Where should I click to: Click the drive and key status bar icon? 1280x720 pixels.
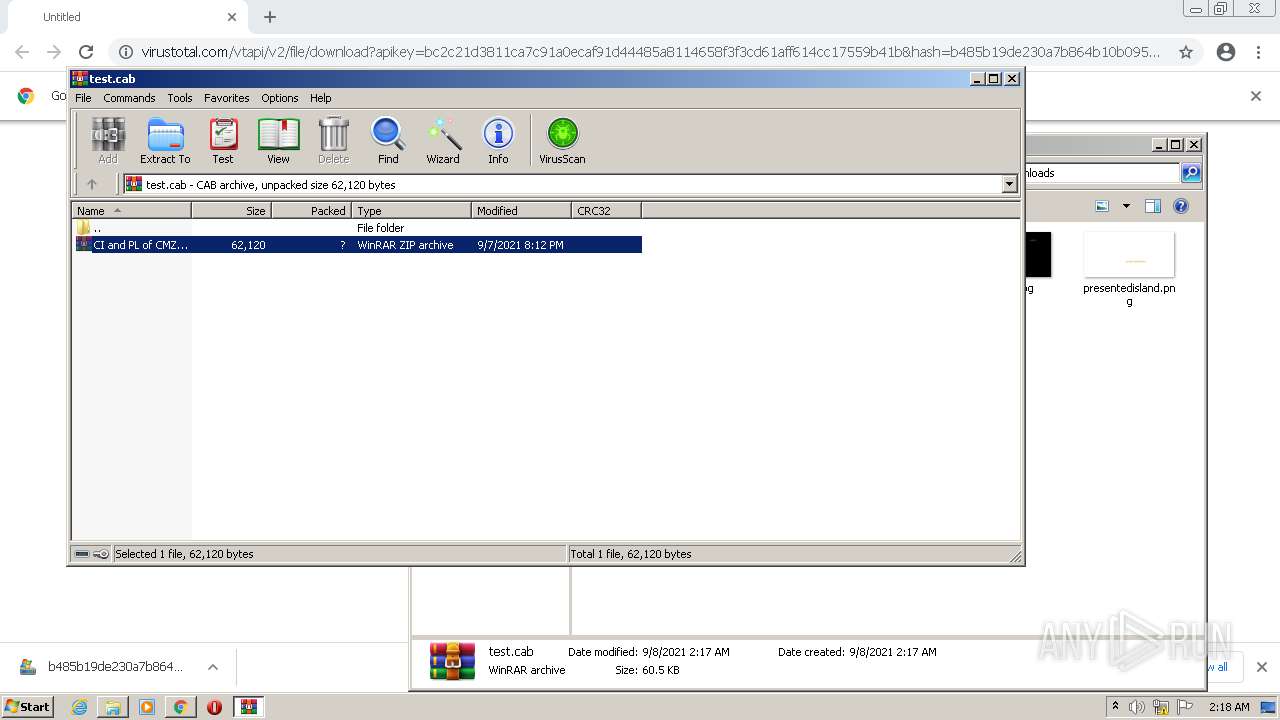coord(92,554)
